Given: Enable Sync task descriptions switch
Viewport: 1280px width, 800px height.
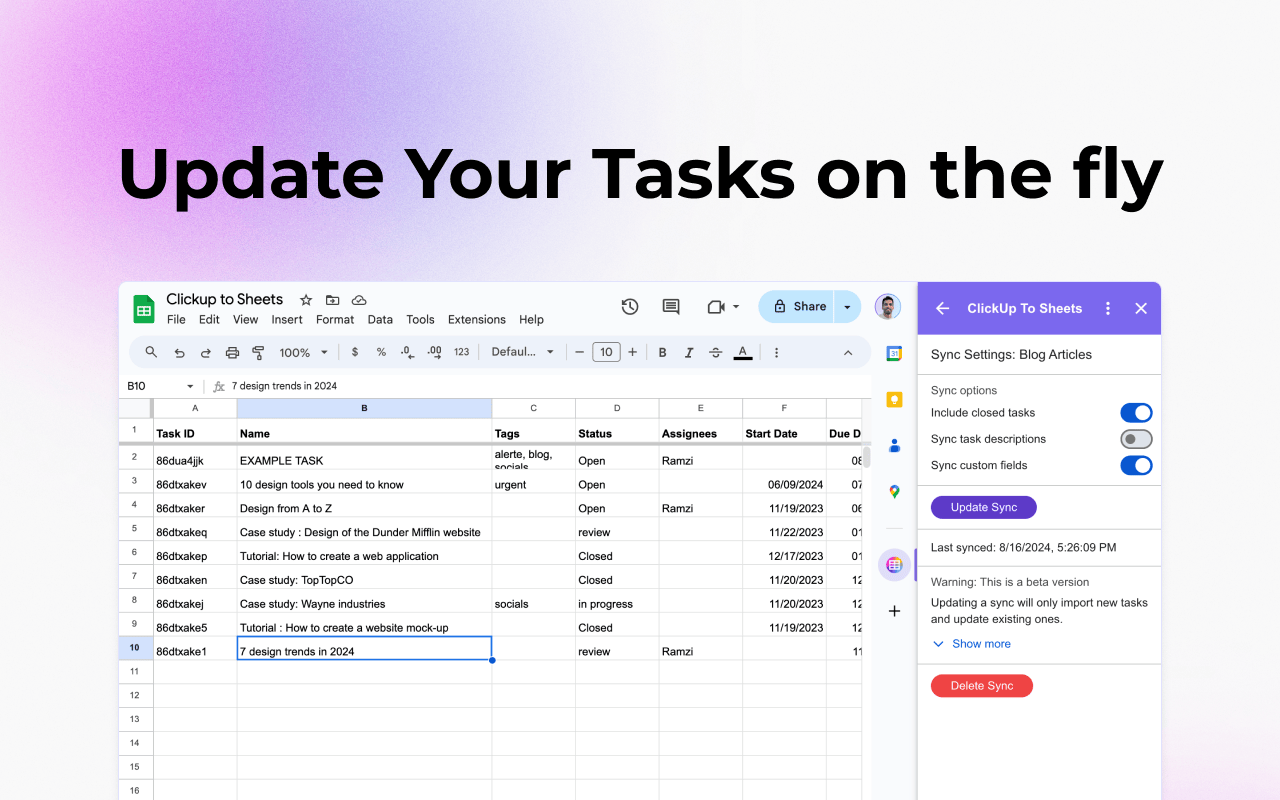Looking at the screenshot, I should click(1136, 439).
